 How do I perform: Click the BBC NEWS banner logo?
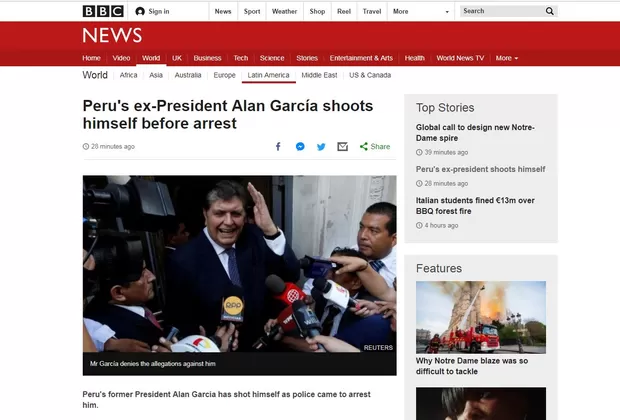tap(112, 35)
